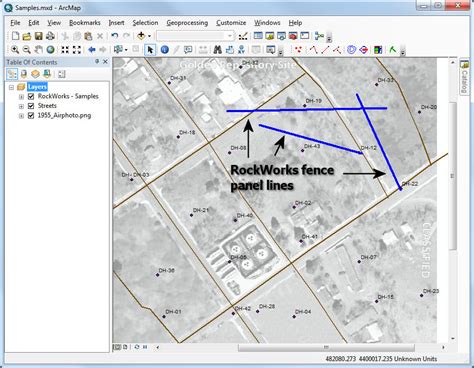Save the map with the floppy disk icon

(x=38, y=36)
